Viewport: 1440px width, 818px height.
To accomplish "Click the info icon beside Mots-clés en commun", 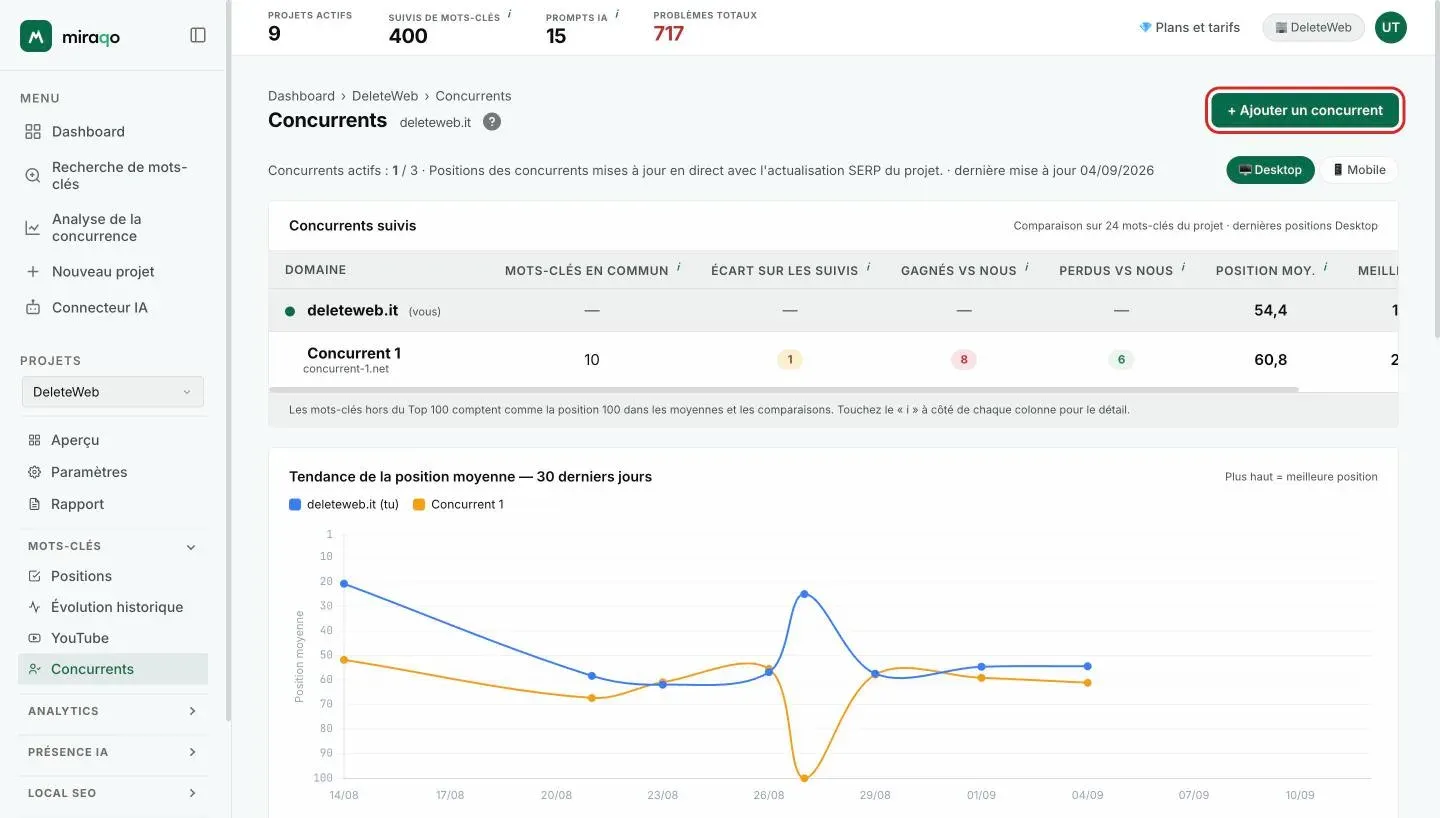I will click(679, 267).
